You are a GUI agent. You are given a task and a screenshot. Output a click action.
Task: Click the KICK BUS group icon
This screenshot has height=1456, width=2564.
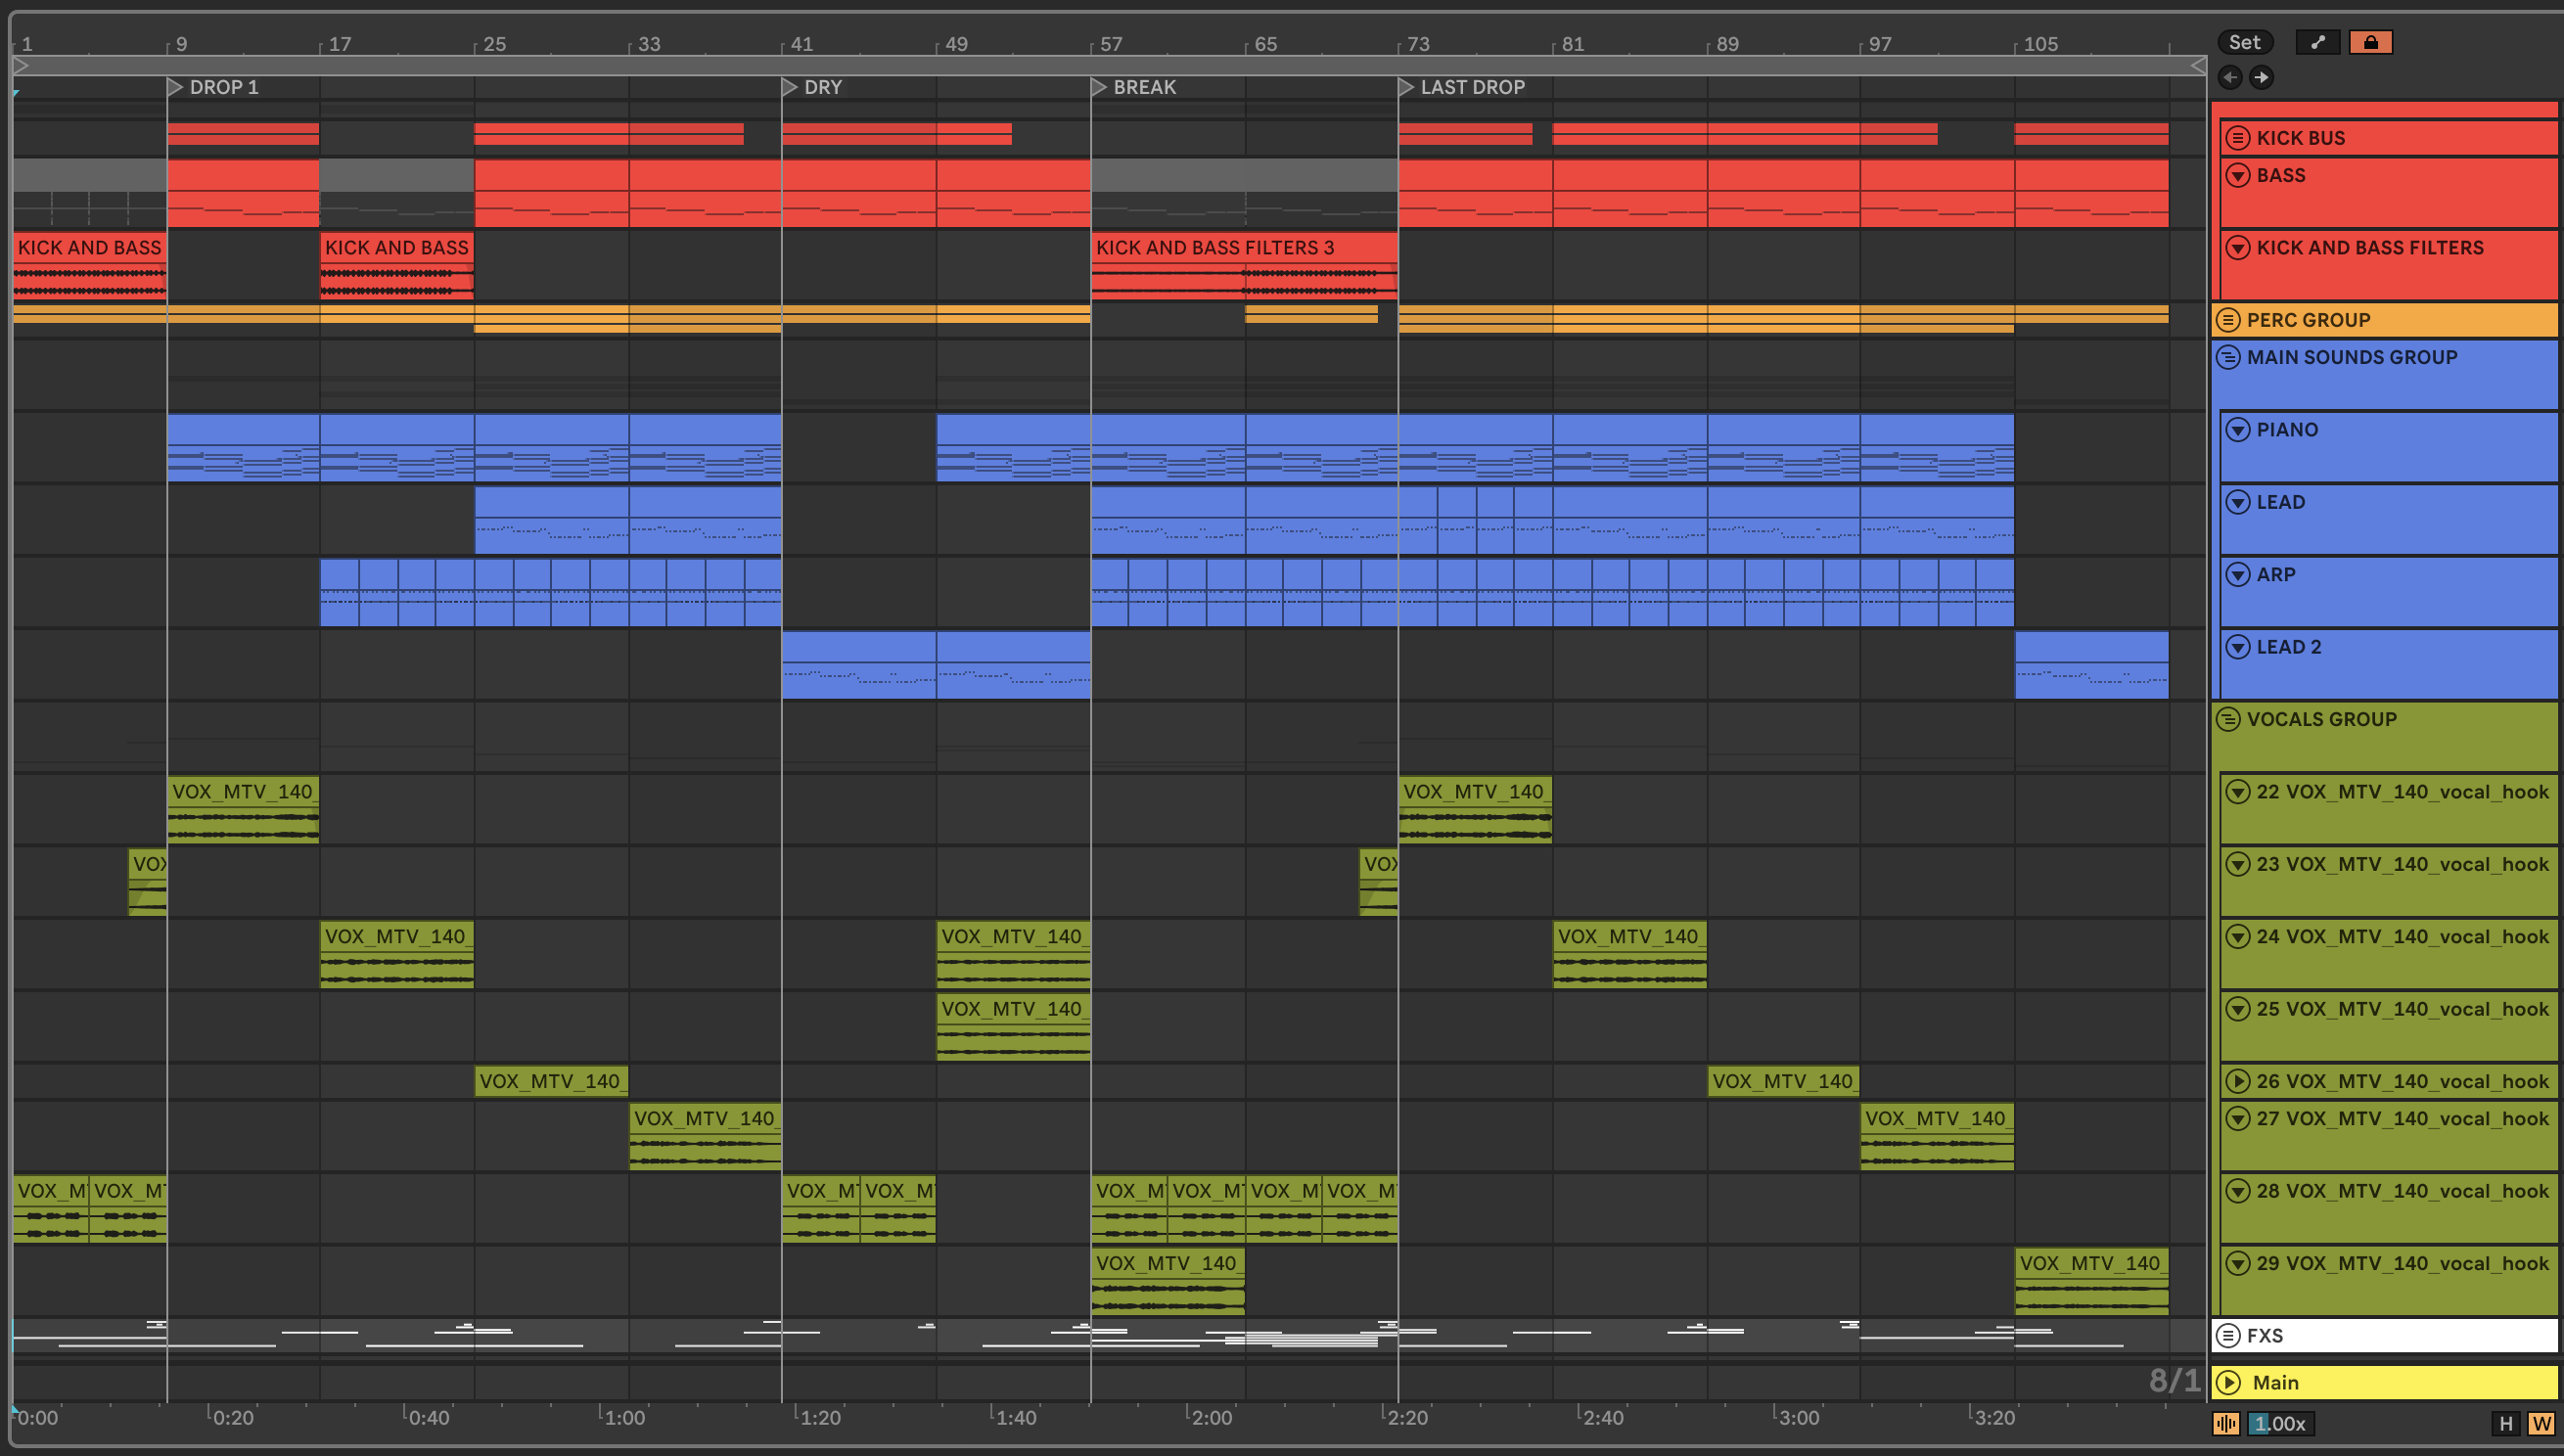[2238, 138]
